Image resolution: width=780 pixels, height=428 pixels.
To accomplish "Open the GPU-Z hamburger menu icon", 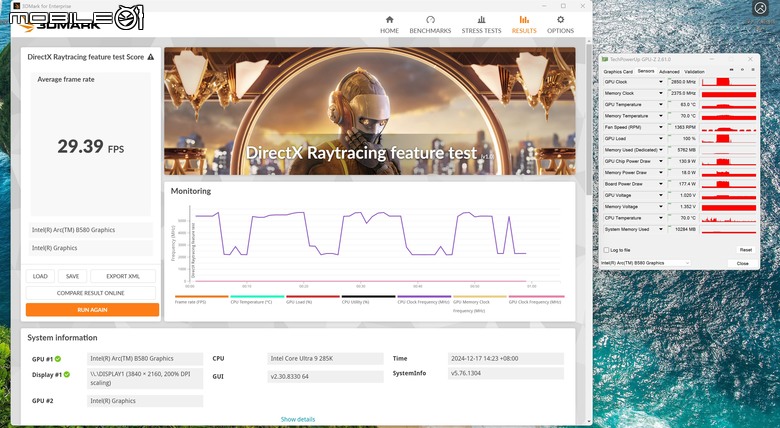I will point(753,70).
